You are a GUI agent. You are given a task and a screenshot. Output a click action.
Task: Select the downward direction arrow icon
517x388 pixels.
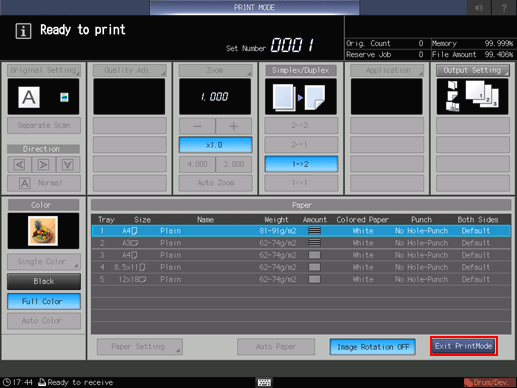coord(68,164)
